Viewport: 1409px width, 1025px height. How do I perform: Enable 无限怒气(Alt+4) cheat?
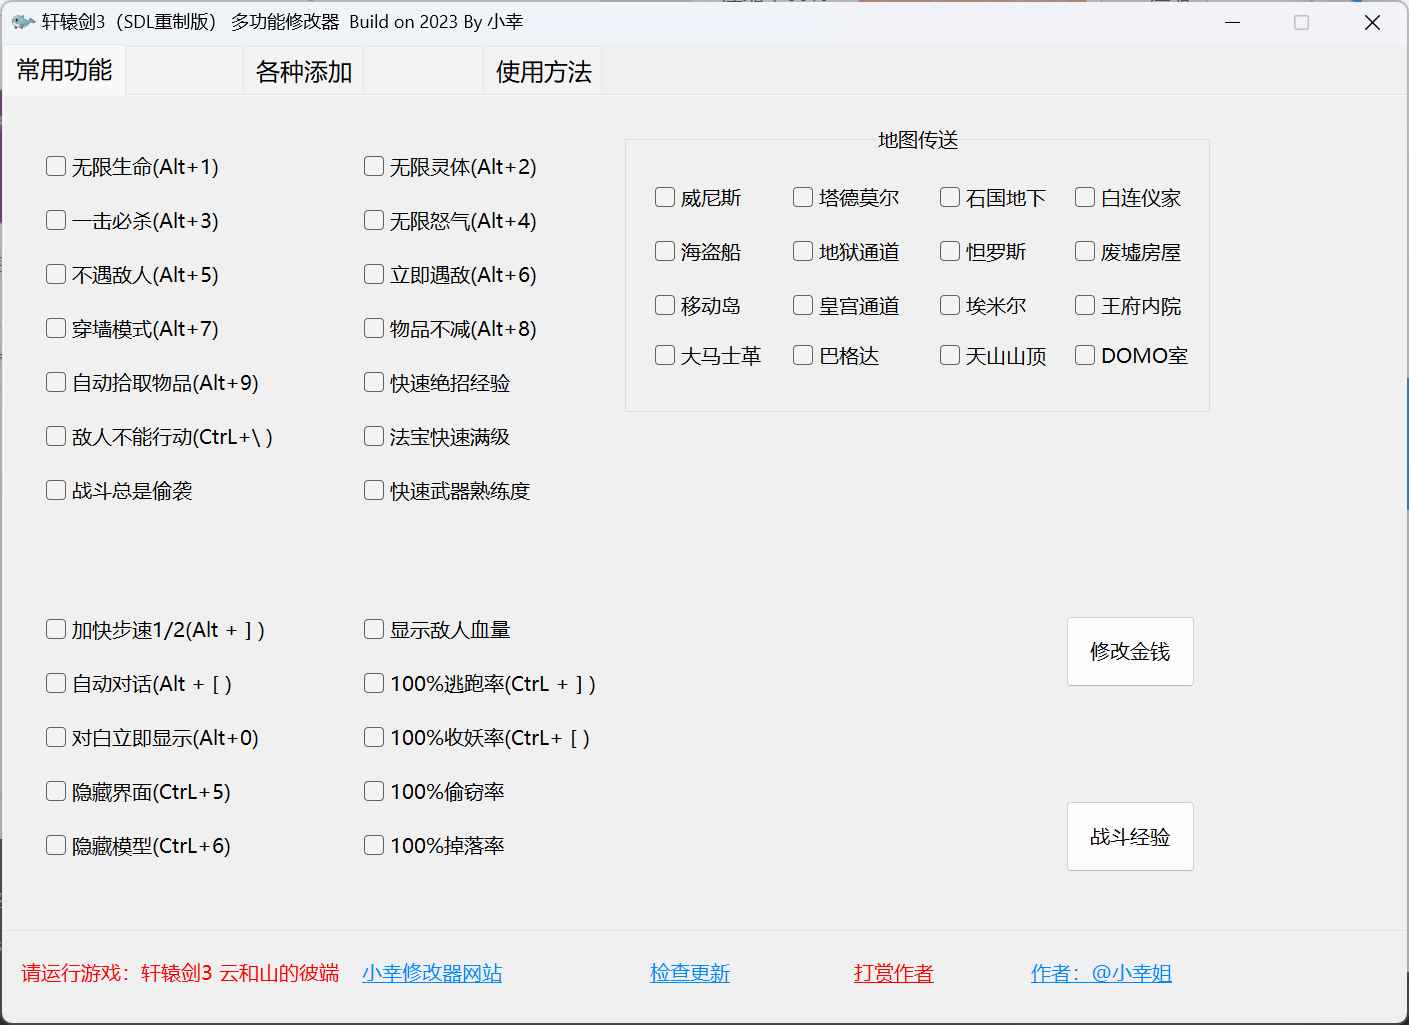[x=373, y=220]
